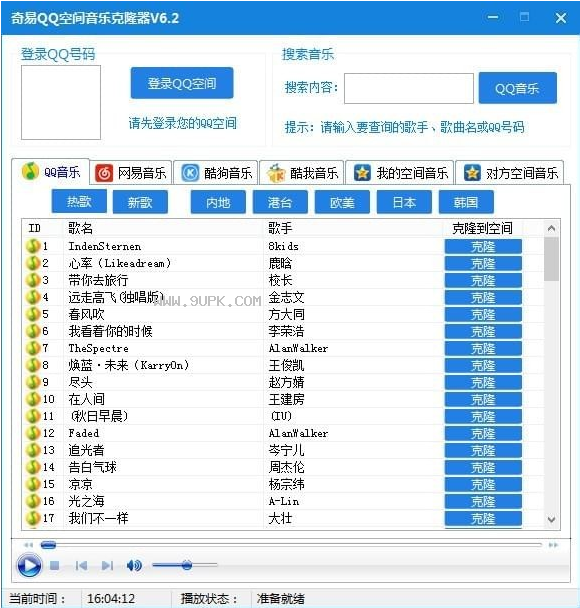Viewport: 580px width, 608px height.
Task: Clone 心率 by 鹿晗
Action: (x=483, y=264)
